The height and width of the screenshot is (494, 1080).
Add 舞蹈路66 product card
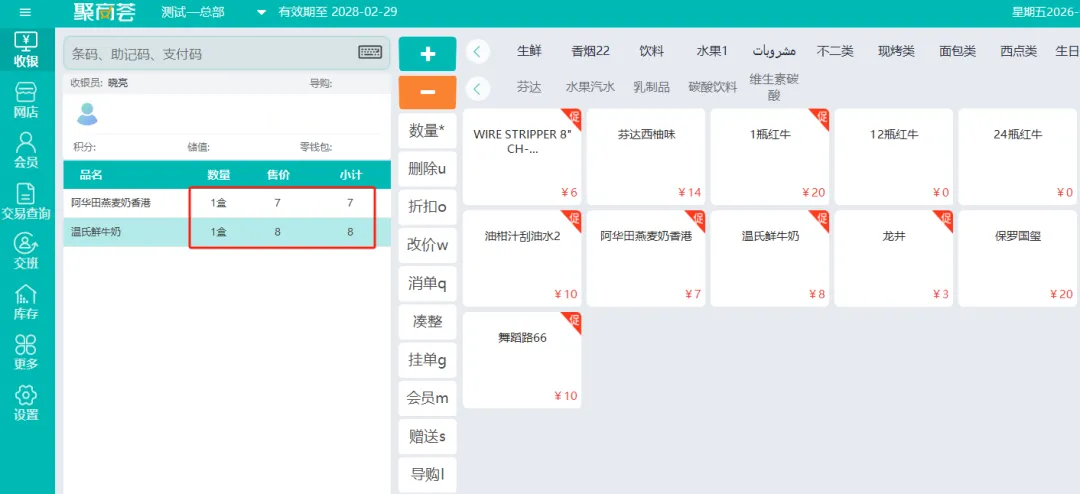tap(522, 360)
